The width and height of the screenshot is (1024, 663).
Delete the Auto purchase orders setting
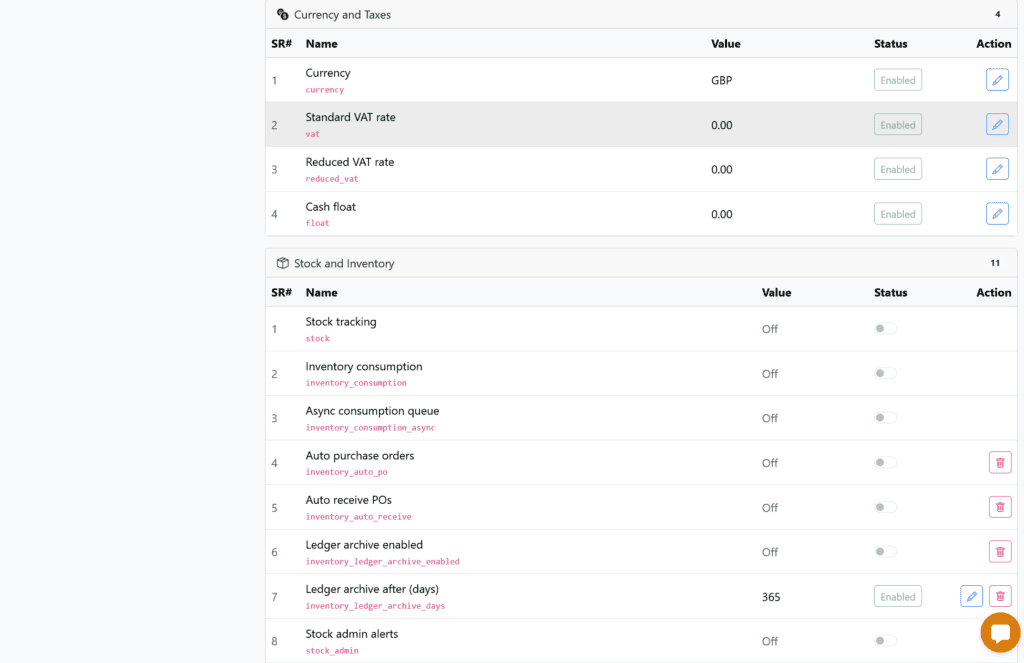click(1000, 462)
